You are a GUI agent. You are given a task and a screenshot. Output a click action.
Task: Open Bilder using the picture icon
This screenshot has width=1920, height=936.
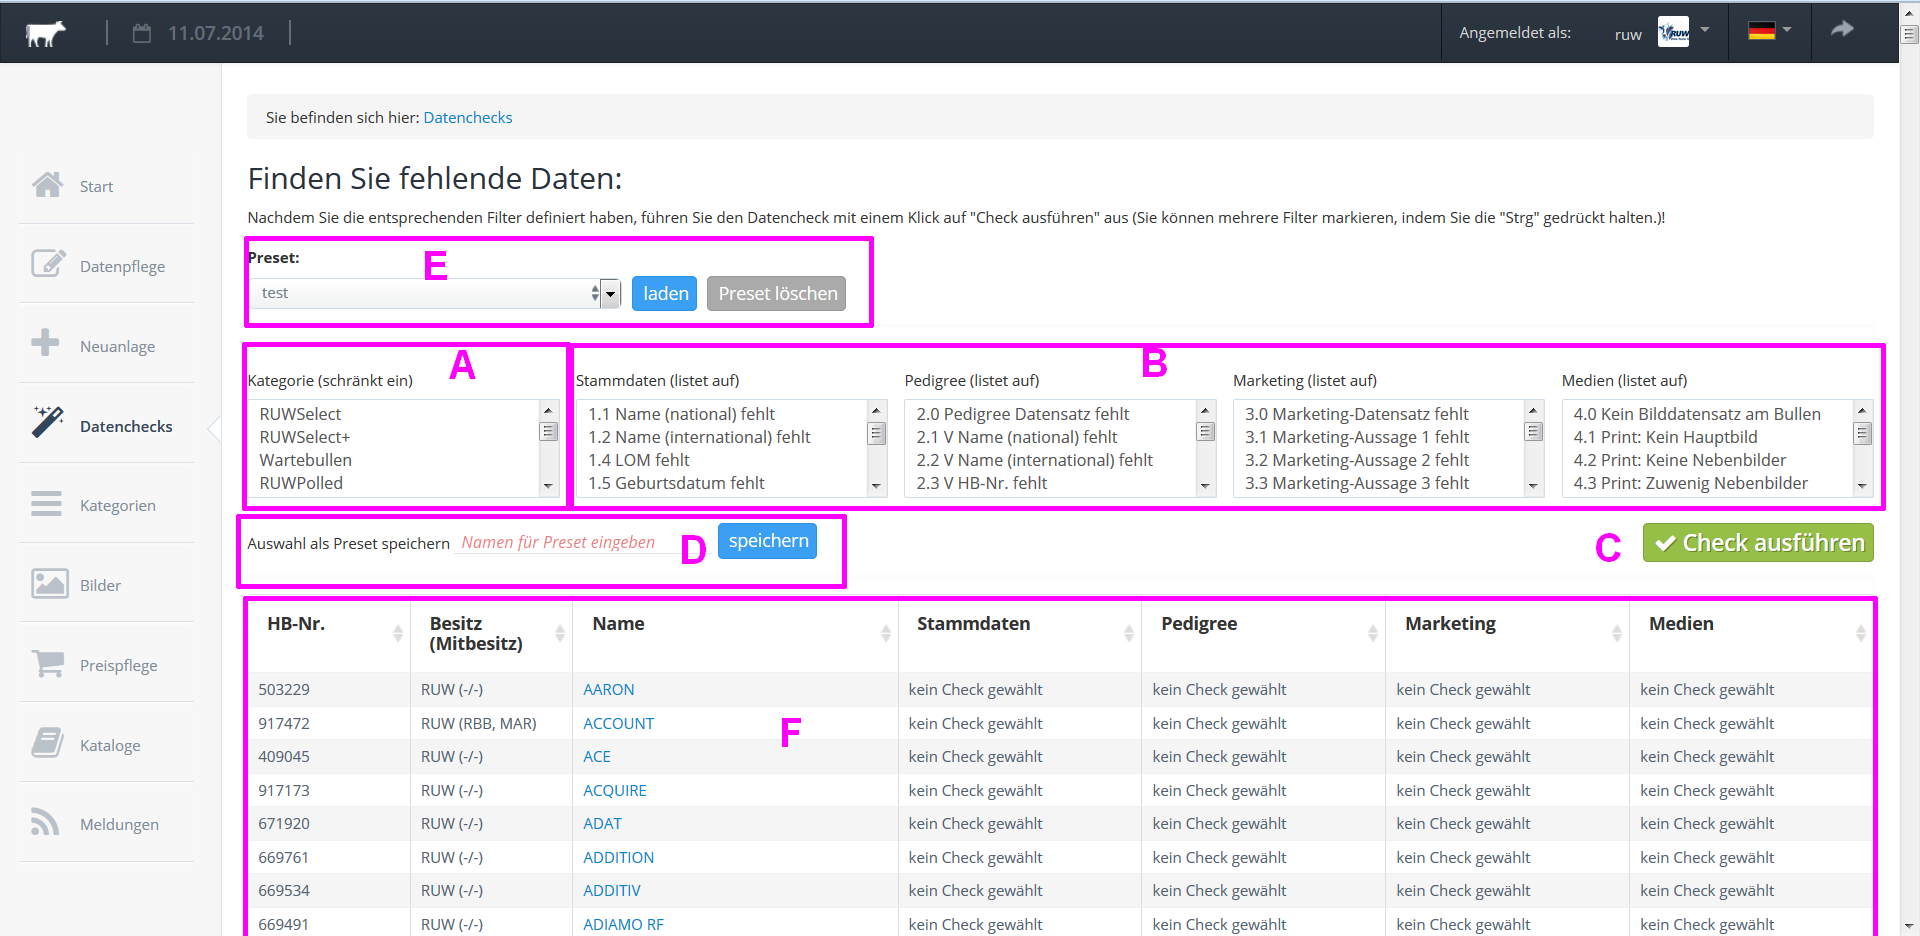49,584
